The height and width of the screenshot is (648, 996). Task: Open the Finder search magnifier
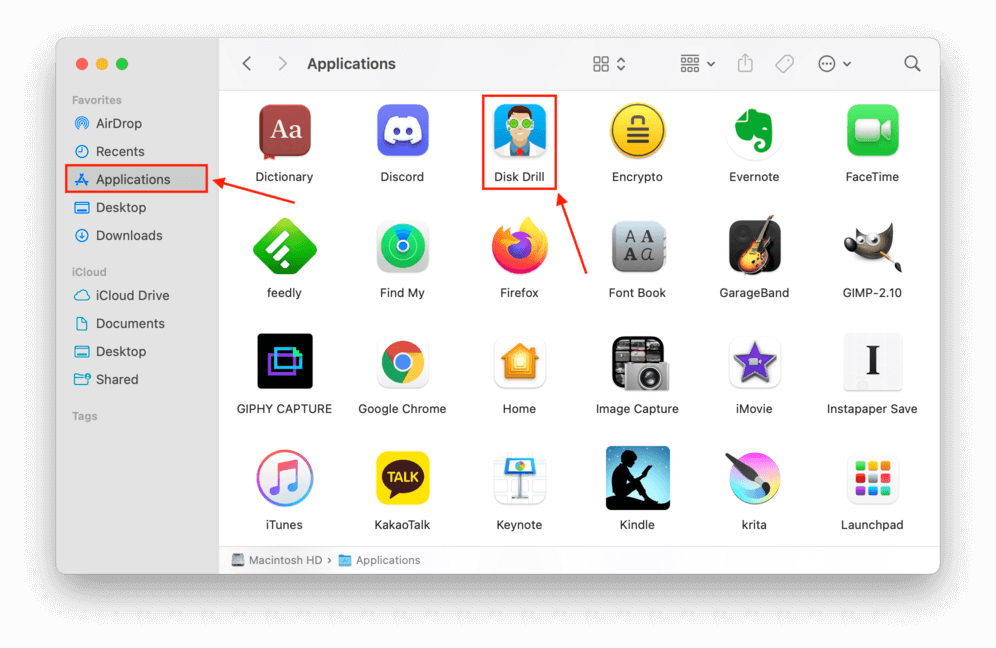[912, 64]
